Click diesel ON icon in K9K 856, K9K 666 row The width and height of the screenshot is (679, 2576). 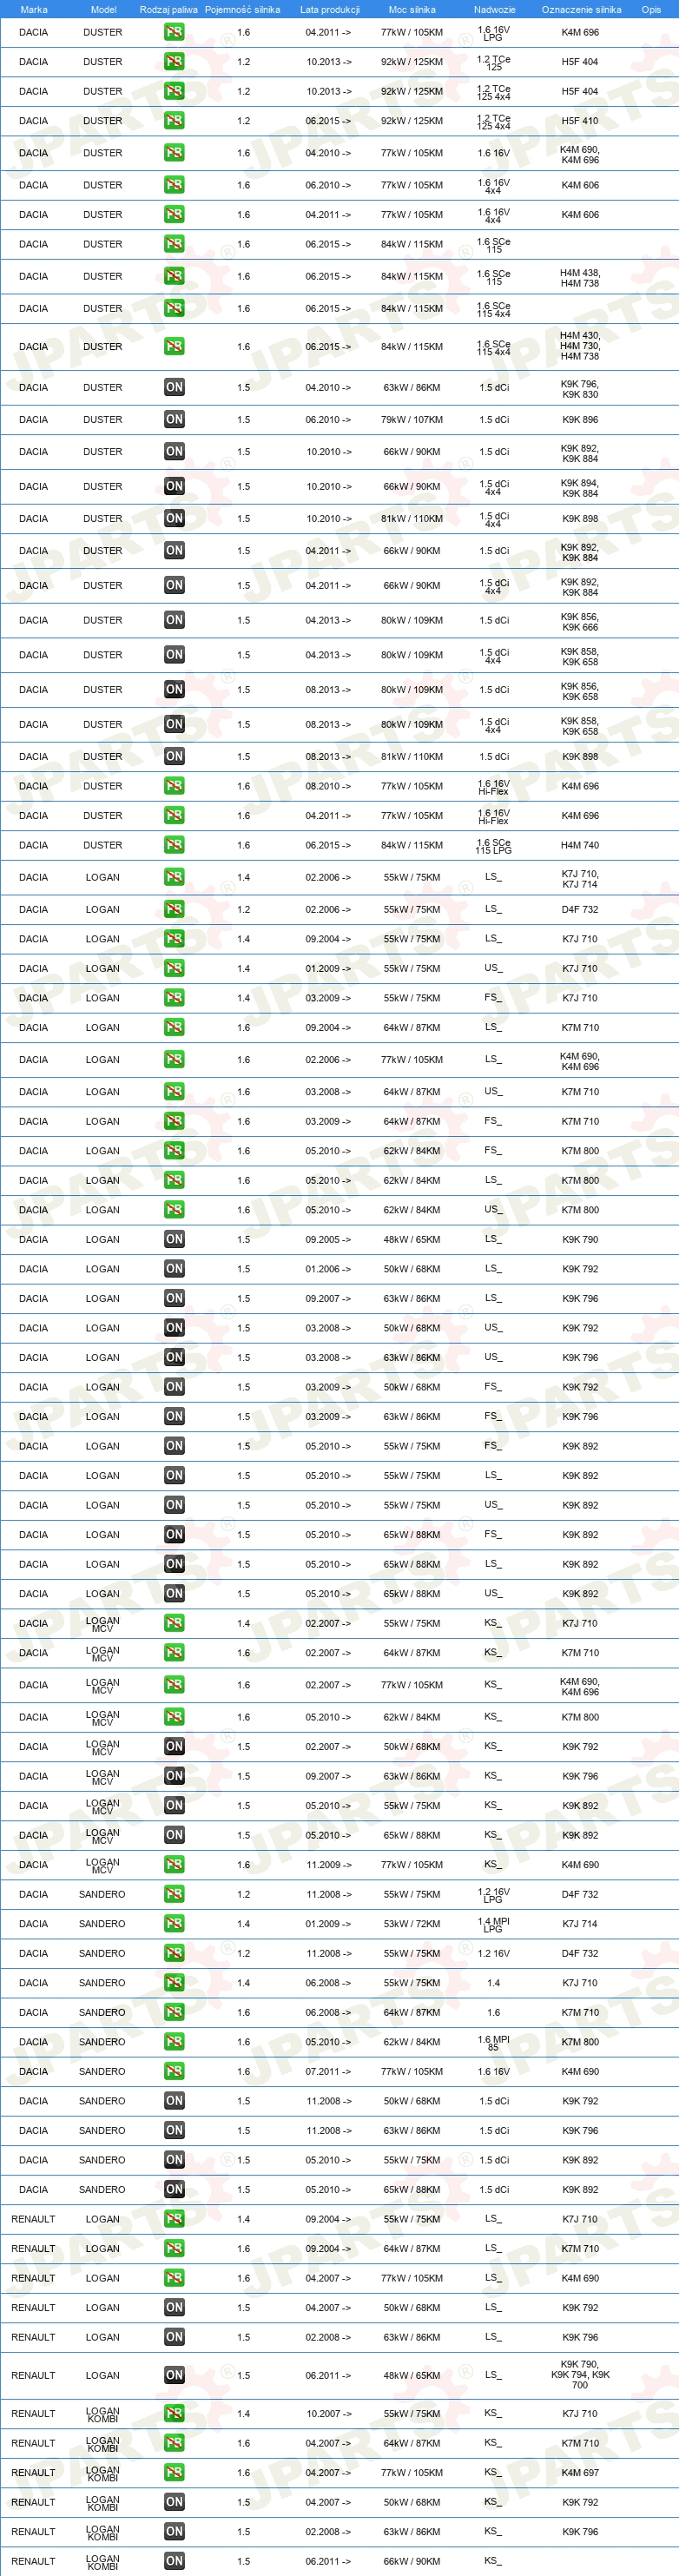click(x=174, y=620)
